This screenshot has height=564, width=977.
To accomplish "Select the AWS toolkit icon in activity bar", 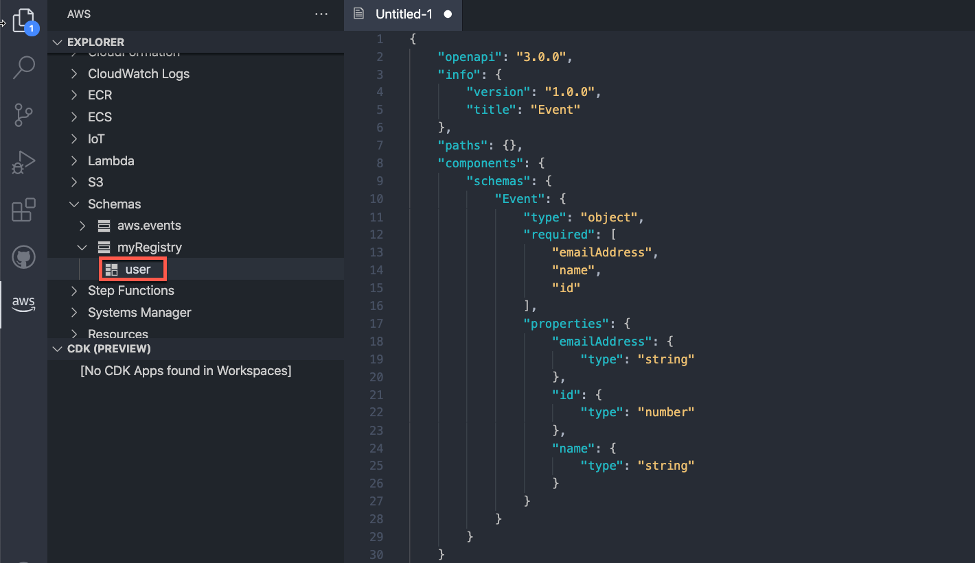I will tap(23, 303).
